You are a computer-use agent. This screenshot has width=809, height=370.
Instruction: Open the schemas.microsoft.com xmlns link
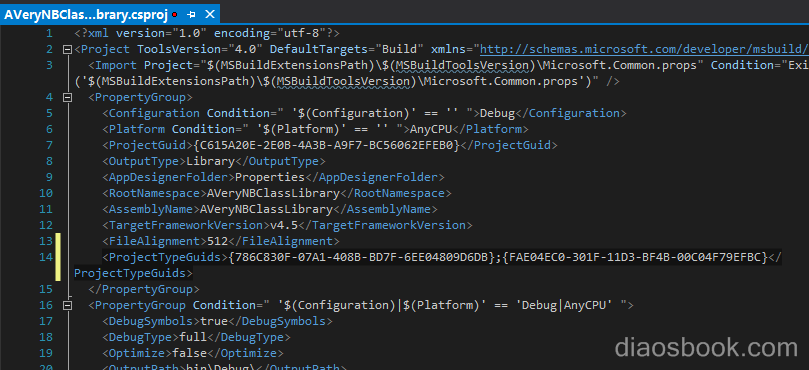click(x=644, y=50)
